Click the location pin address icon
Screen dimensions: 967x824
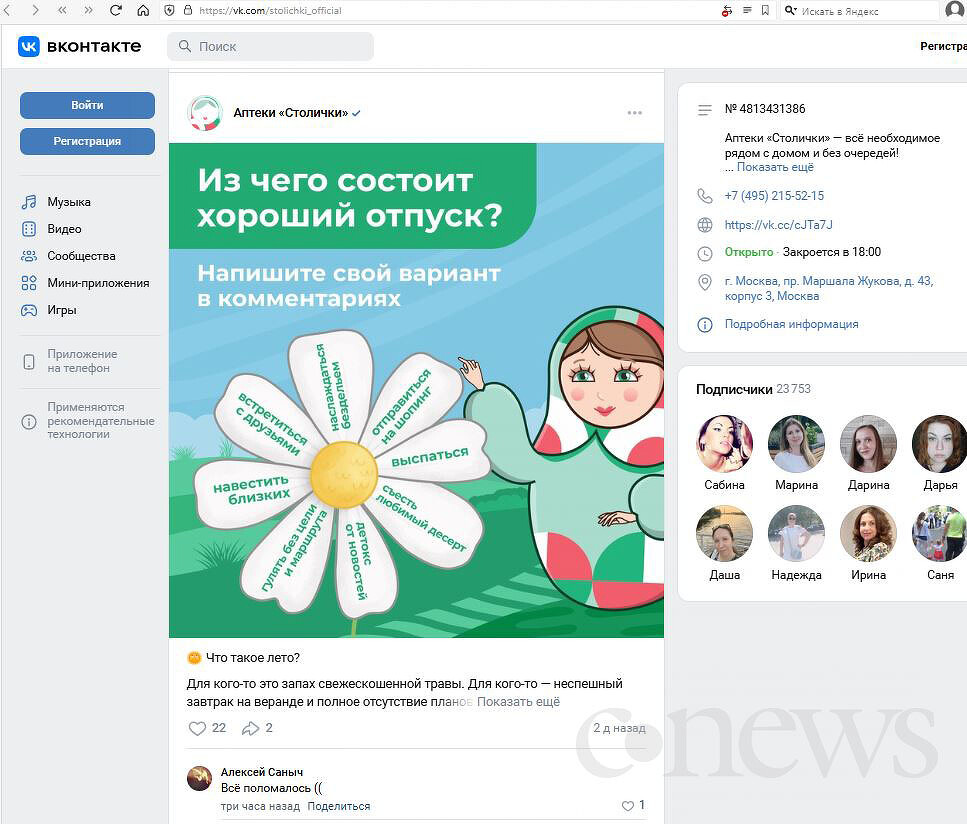tap(704, 282)
